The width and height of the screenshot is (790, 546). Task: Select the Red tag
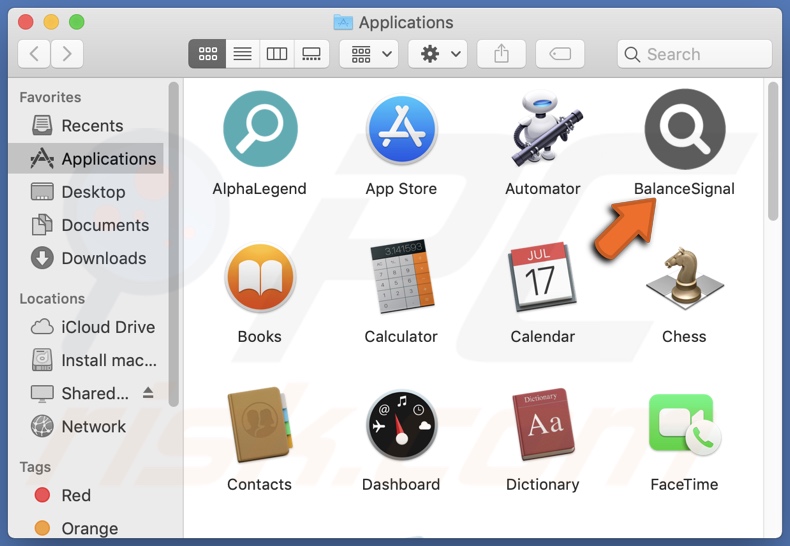pos(86,495)
